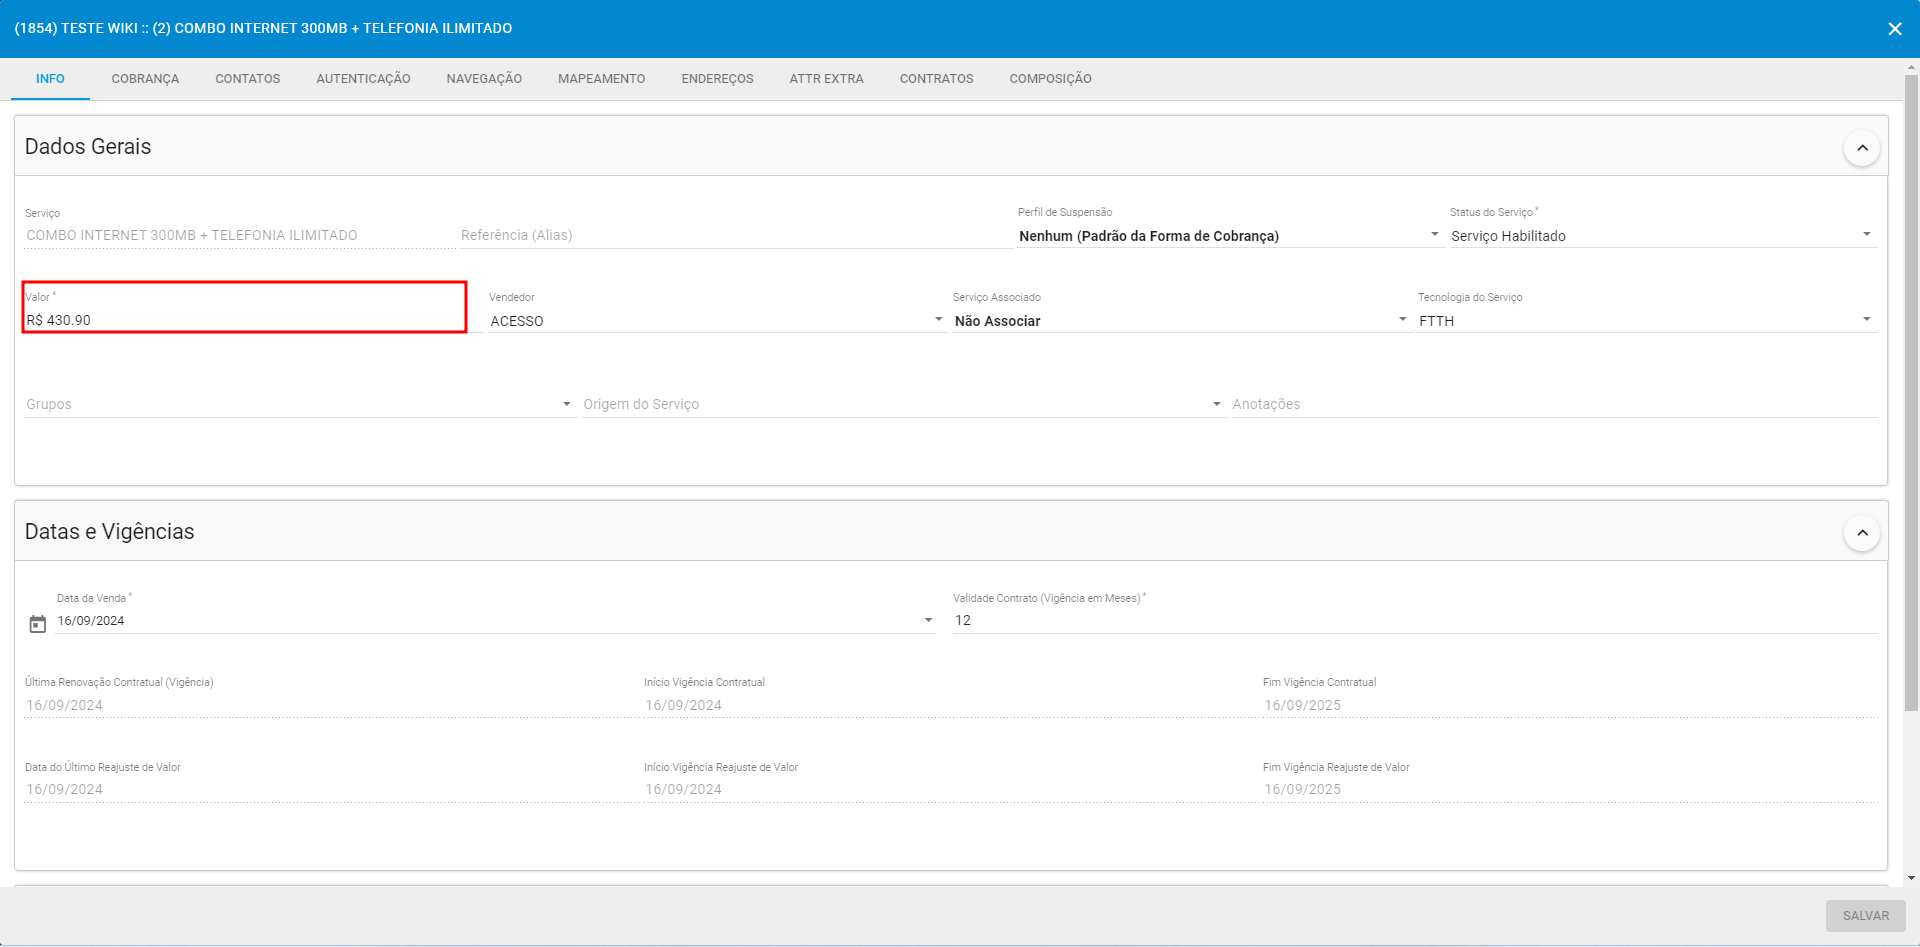
Task: Click the Última Renovação Contratual date field
Action: (x=330, y=705)
